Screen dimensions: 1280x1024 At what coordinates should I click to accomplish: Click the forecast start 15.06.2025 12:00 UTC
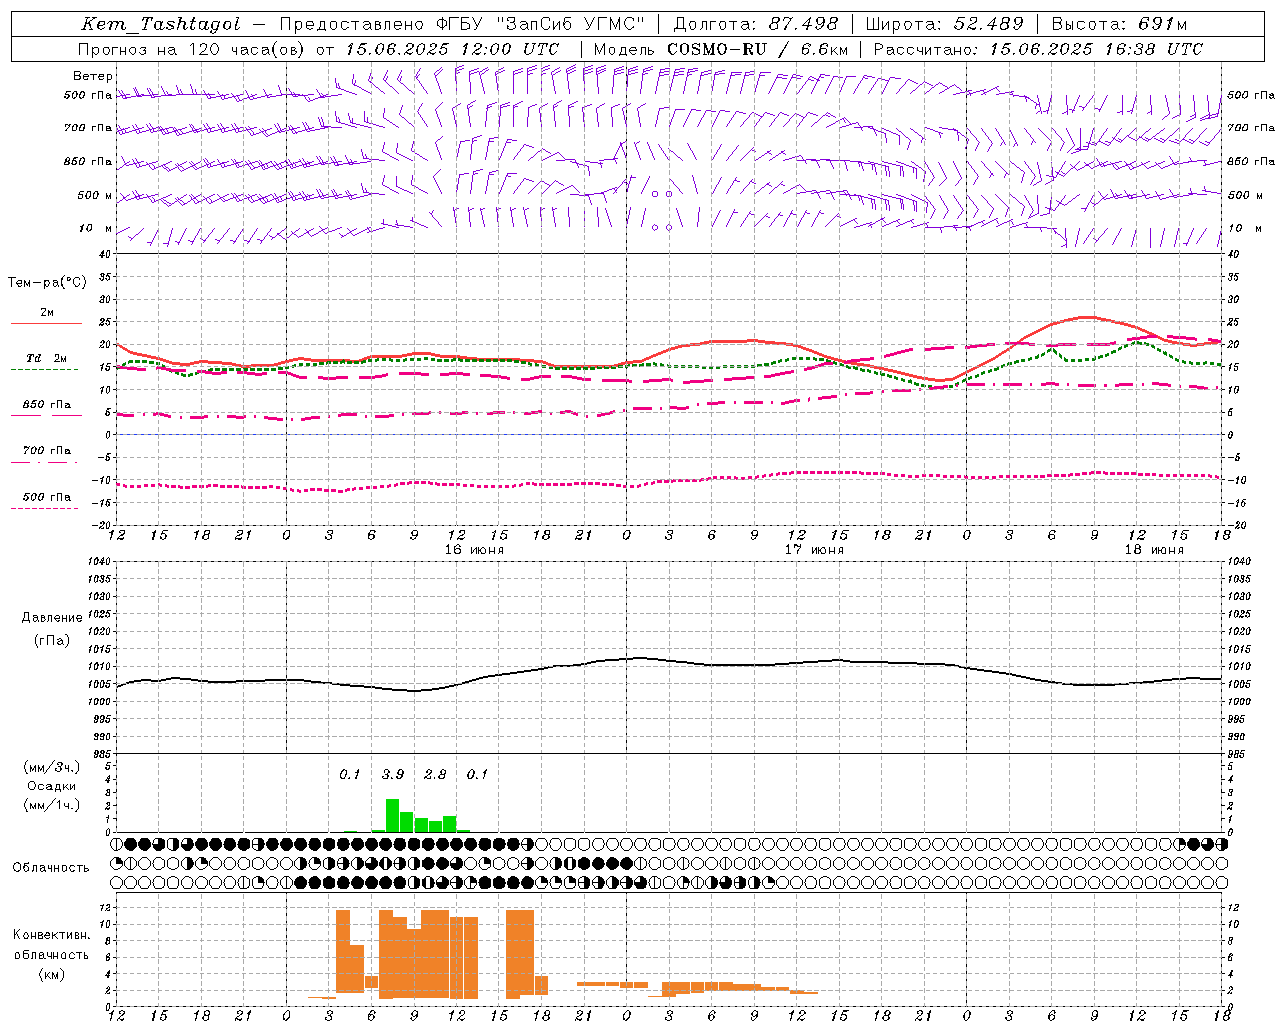tap(452, 49)
